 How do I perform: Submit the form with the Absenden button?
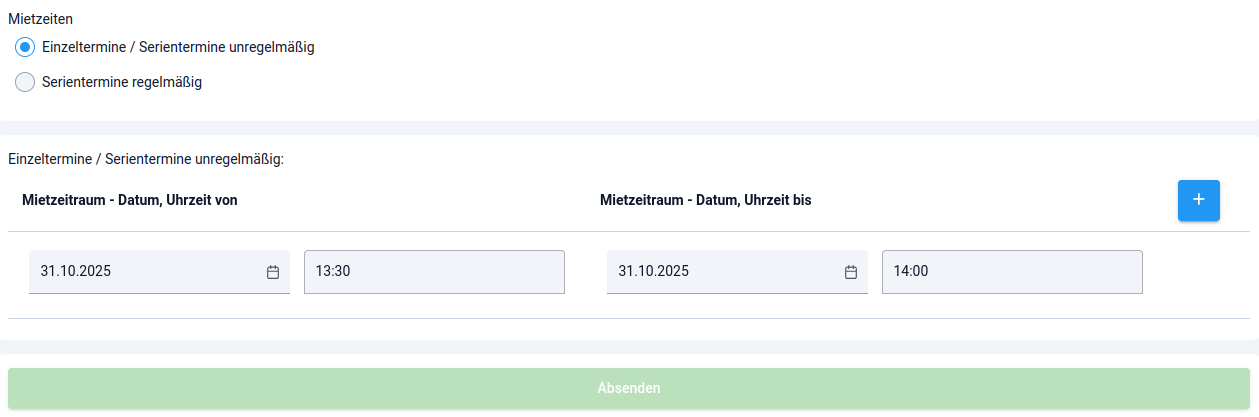coord(629,388)
